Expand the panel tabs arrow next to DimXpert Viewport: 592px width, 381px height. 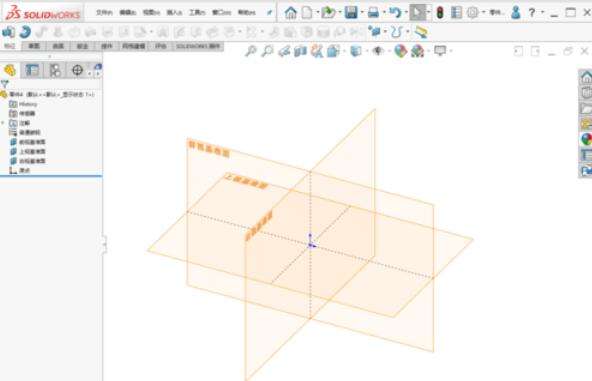pyautogui.click(x=97, y=74)
